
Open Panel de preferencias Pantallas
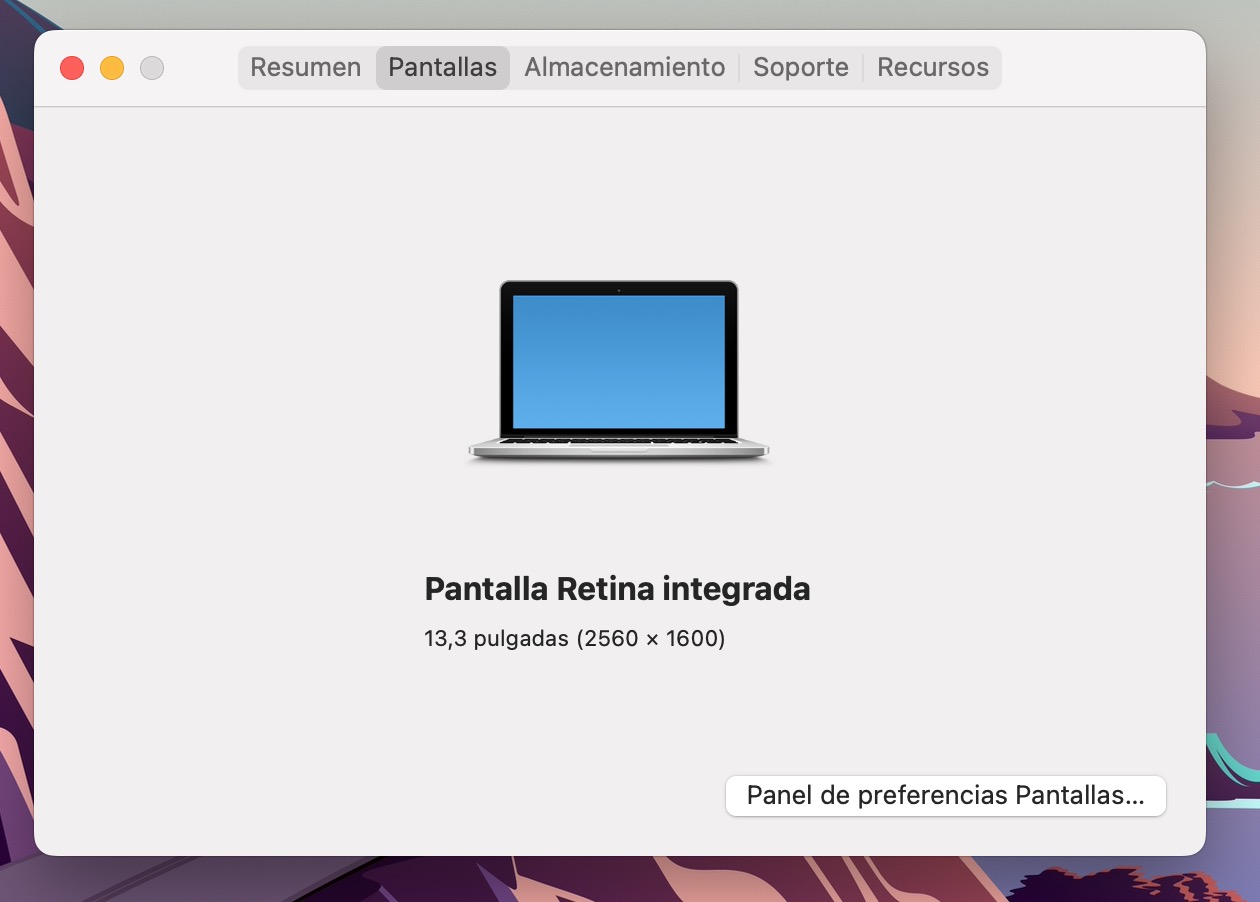point(945,796)
